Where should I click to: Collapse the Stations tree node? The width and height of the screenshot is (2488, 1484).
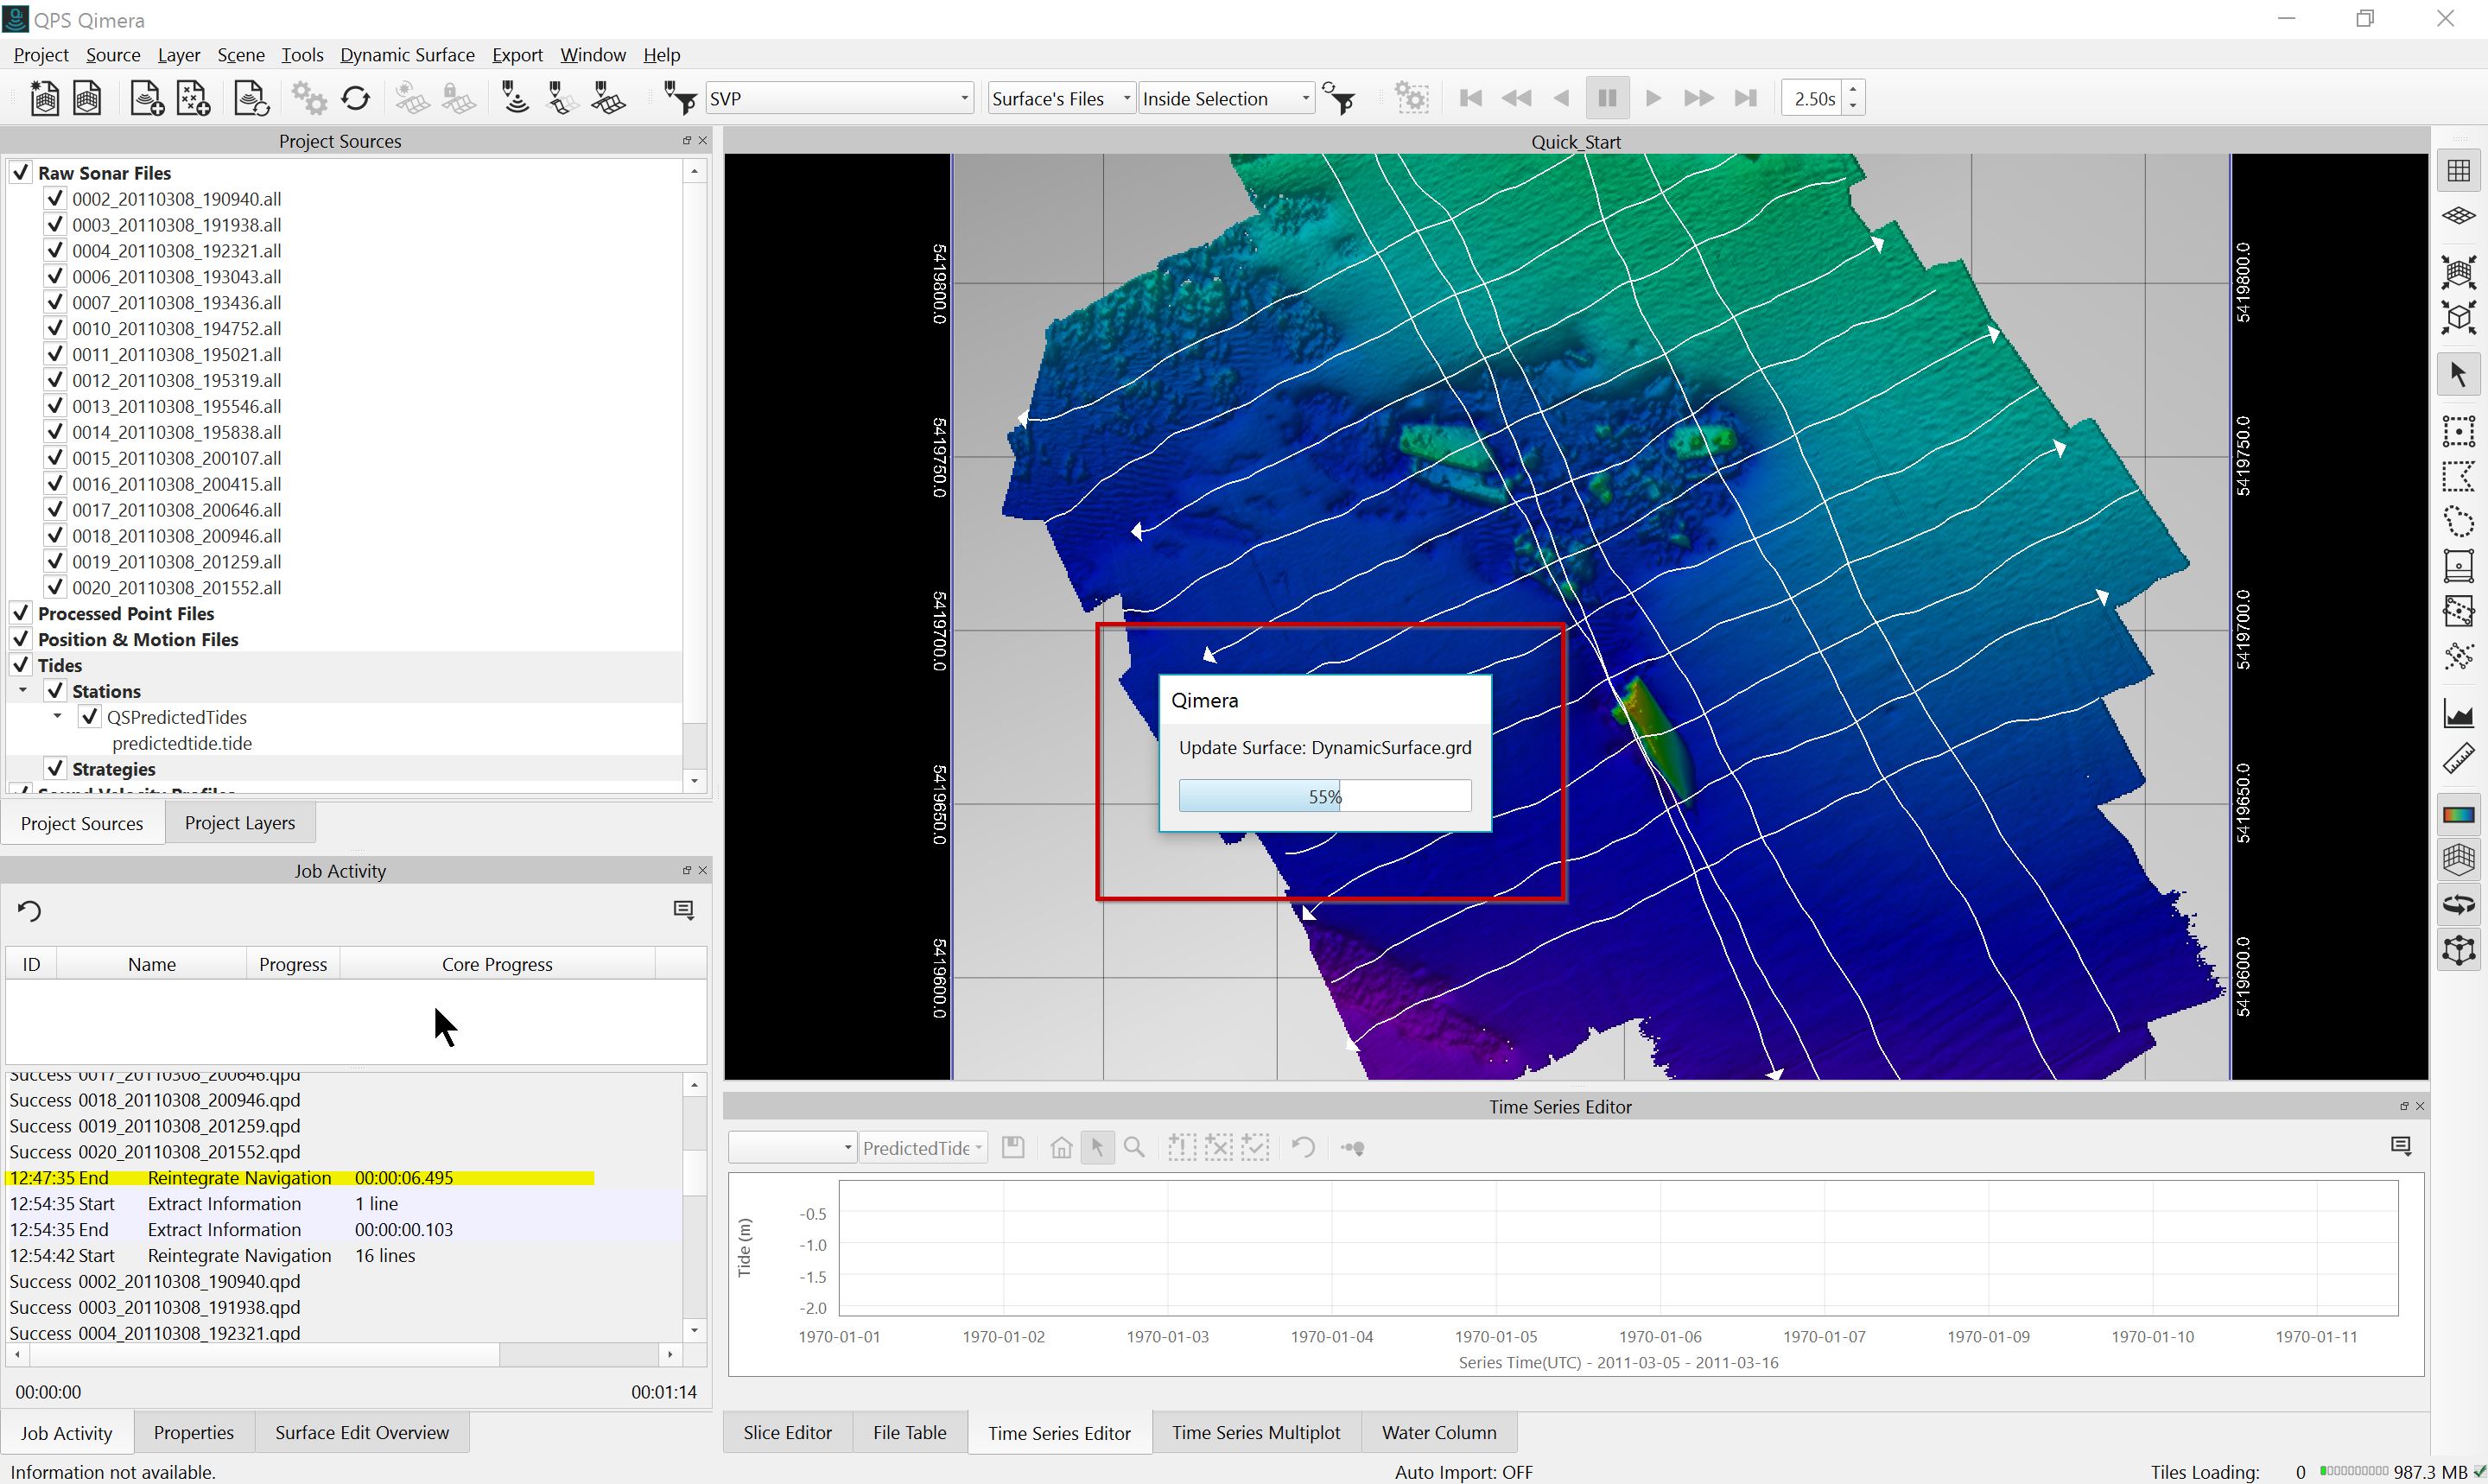pyautogui.click(x=23, y=691)
